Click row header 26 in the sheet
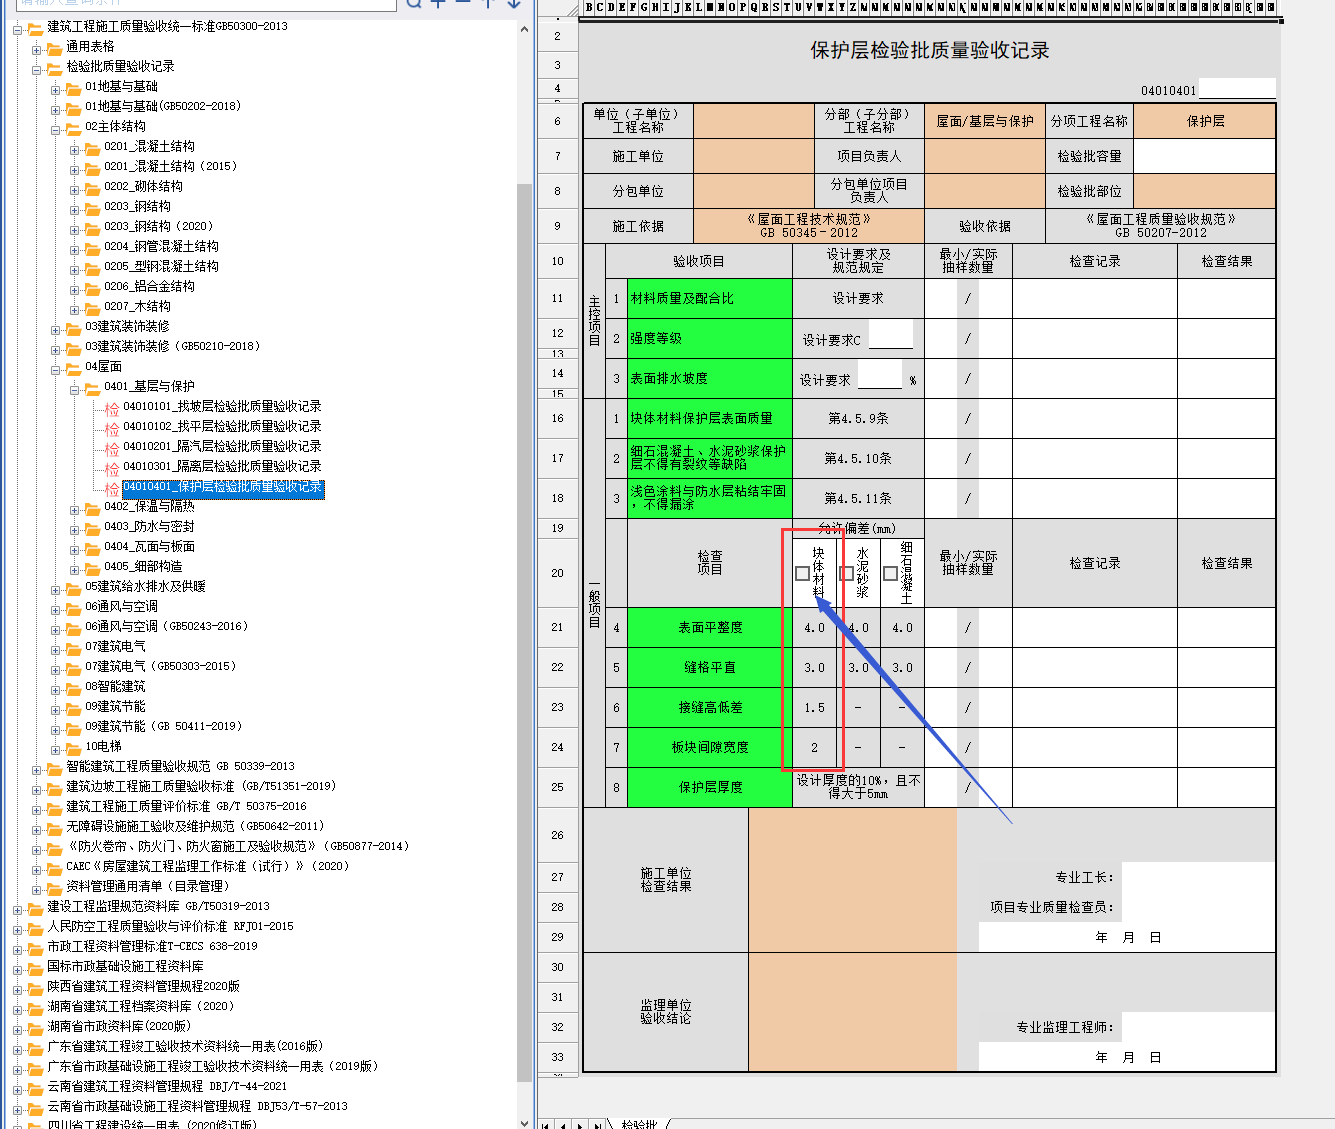The height and width of the screenshot is (1129, 1335). pos(558,835)
